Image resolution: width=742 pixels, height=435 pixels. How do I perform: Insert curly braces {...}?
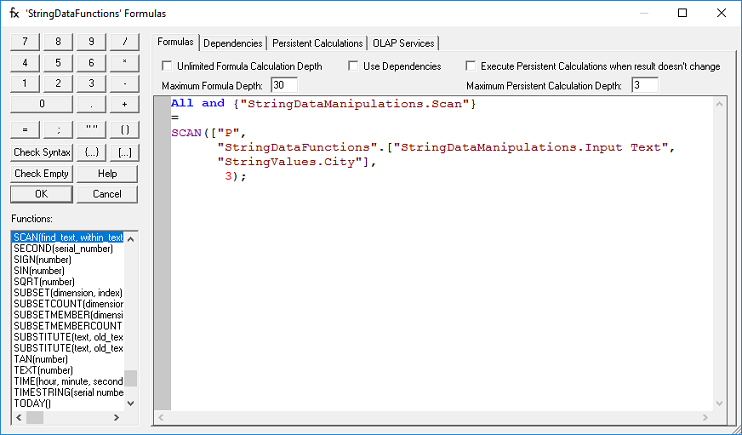point(91,152)
